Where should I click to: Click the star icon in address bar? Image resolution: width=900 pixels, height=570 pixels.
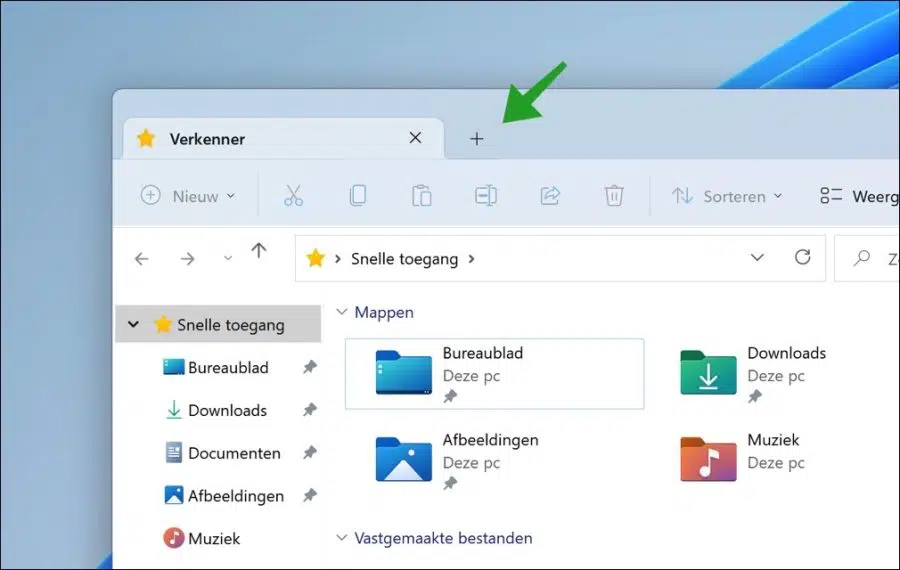point(316,258)
